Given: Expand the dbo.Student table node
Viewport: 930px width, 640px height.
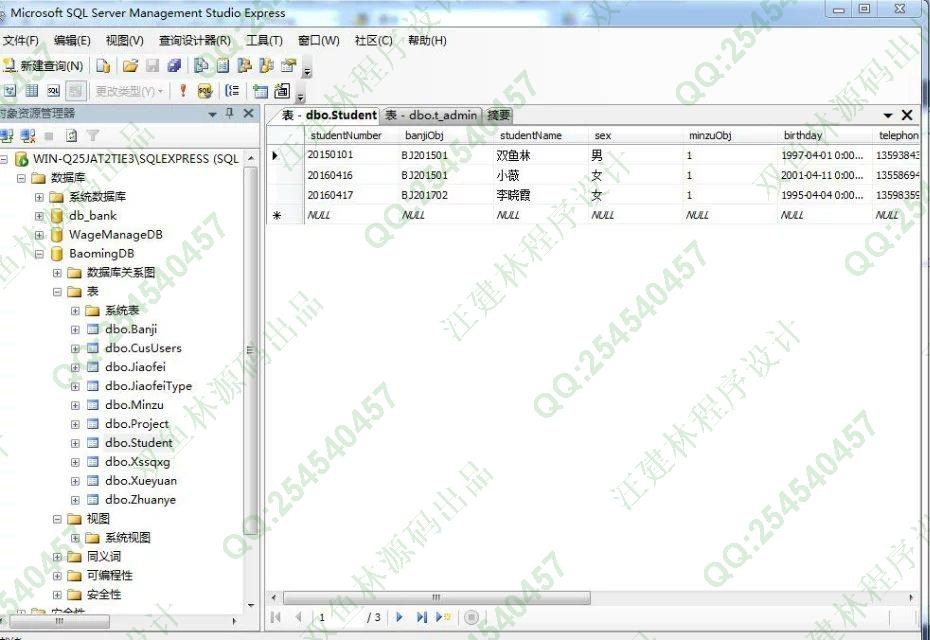Looking at the screenshot, I should tap(75, 443).
